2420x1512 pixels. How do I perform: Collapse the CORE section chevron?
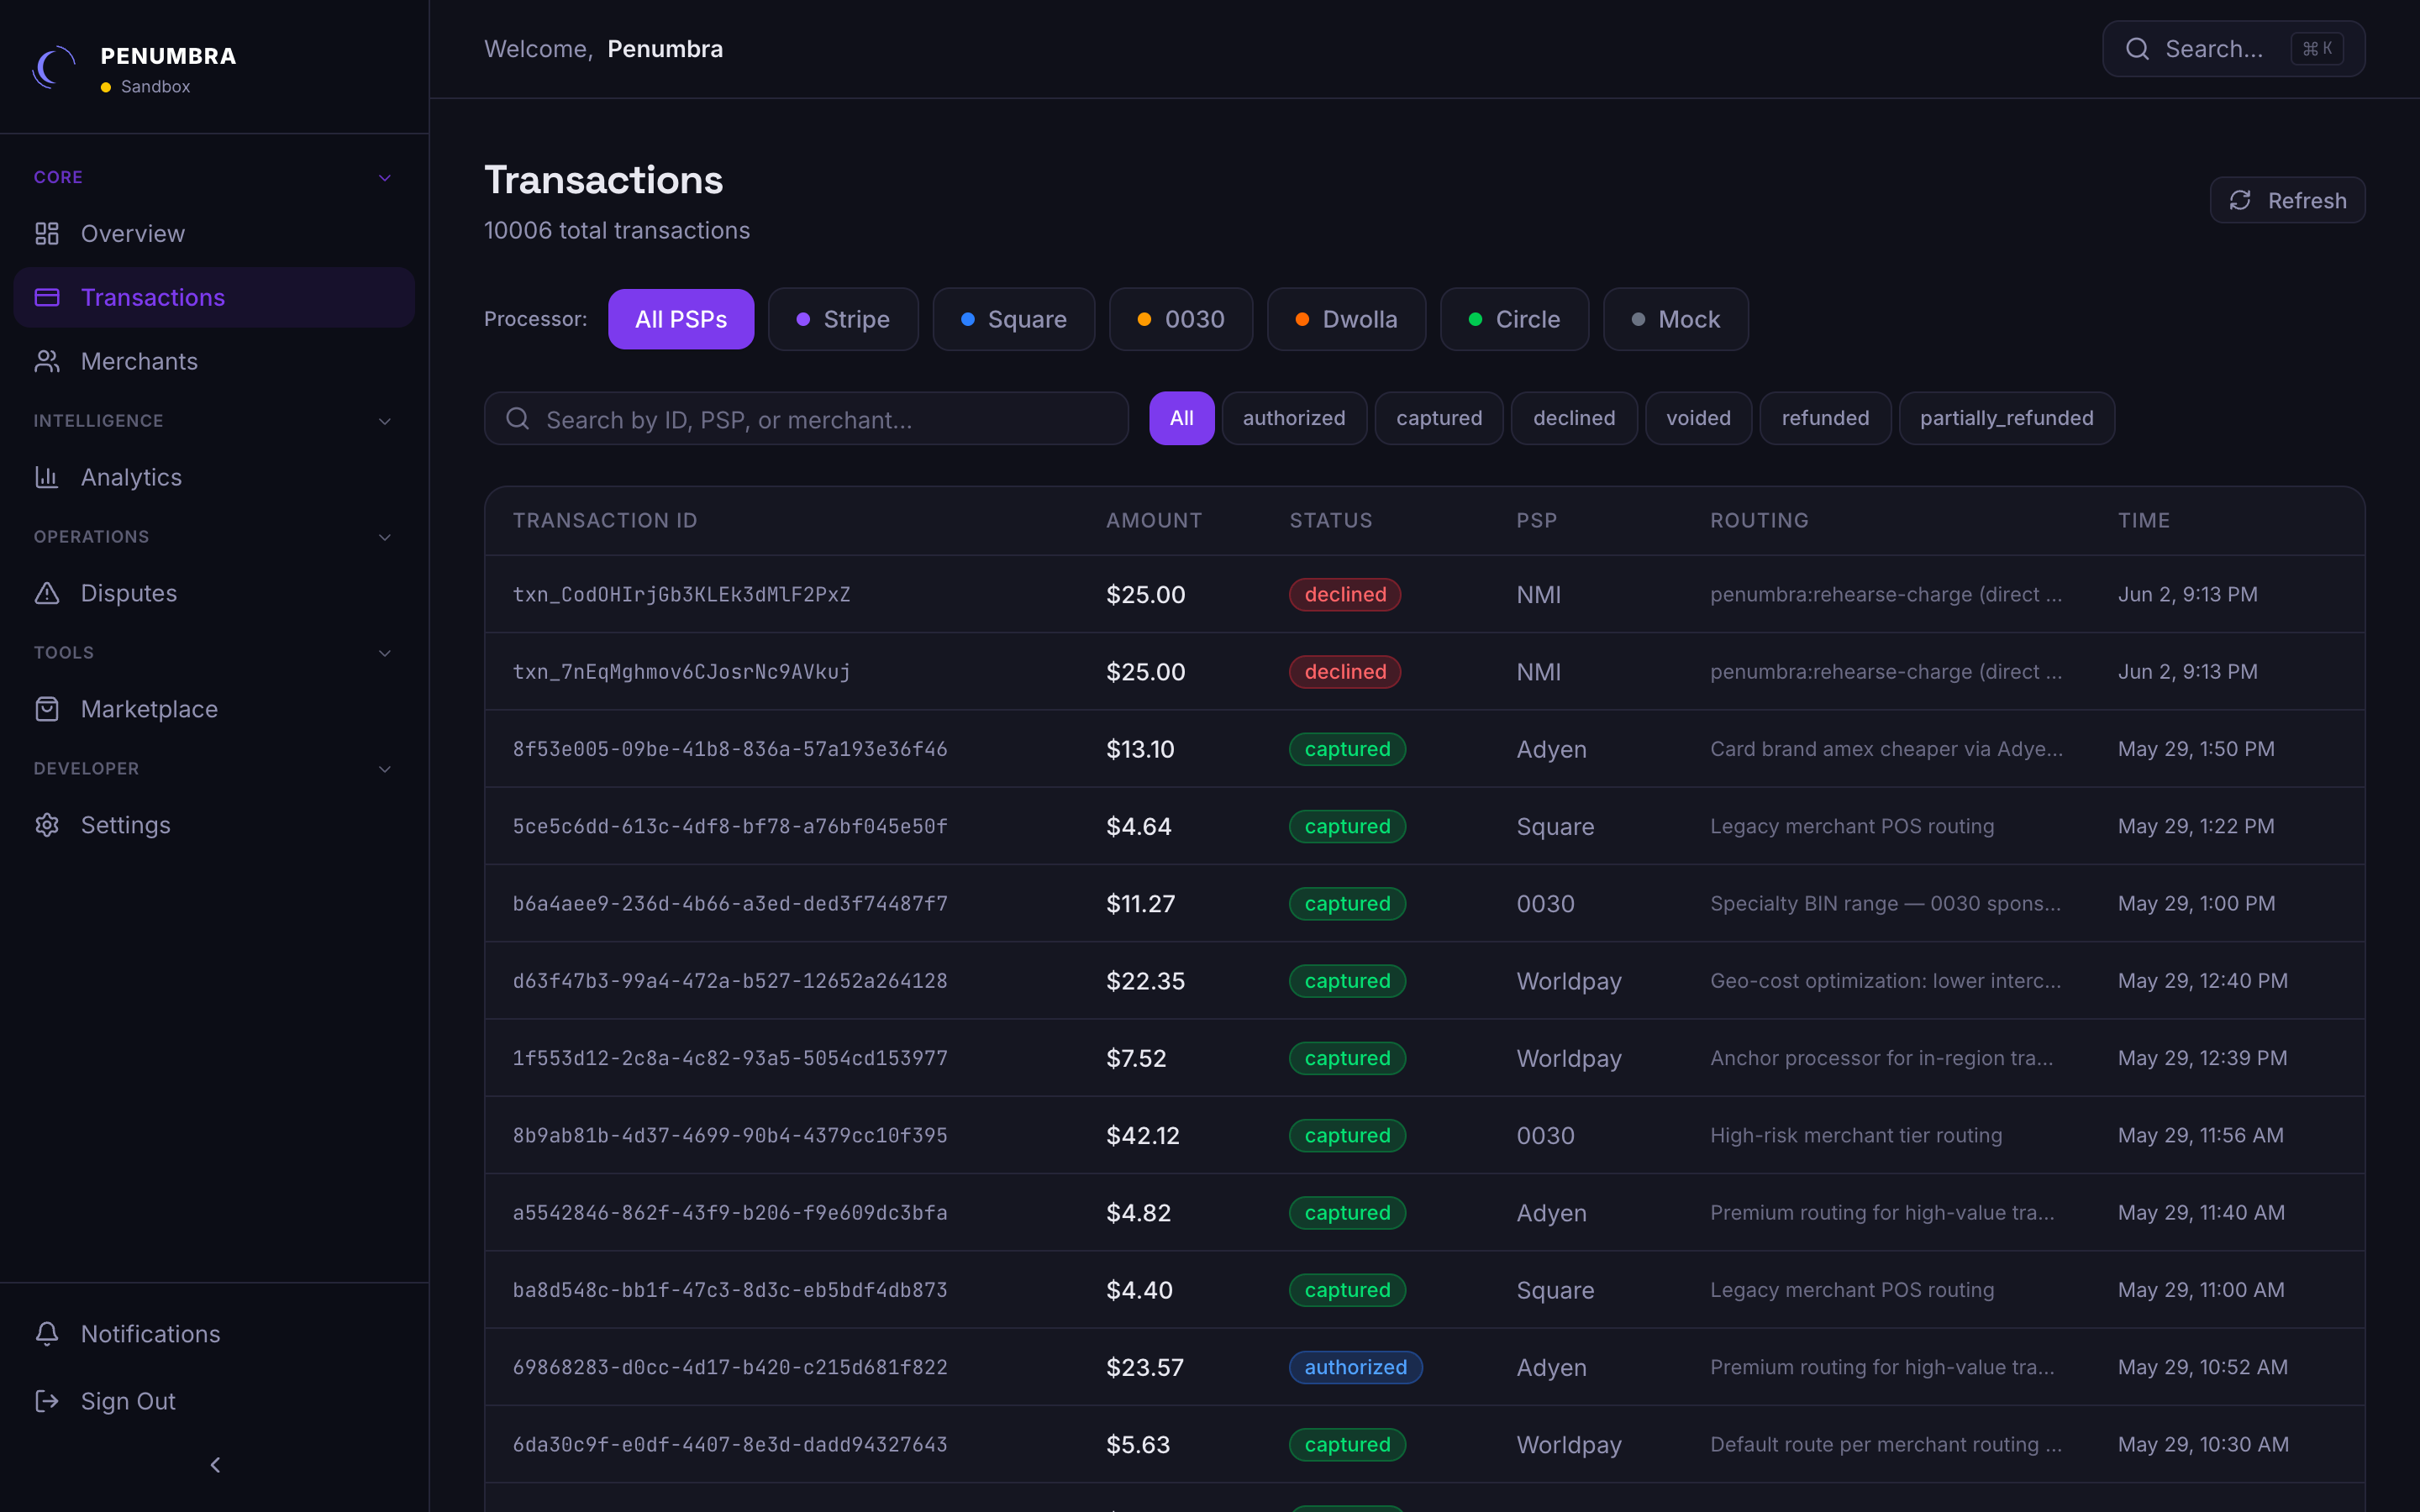pos(385,178)
